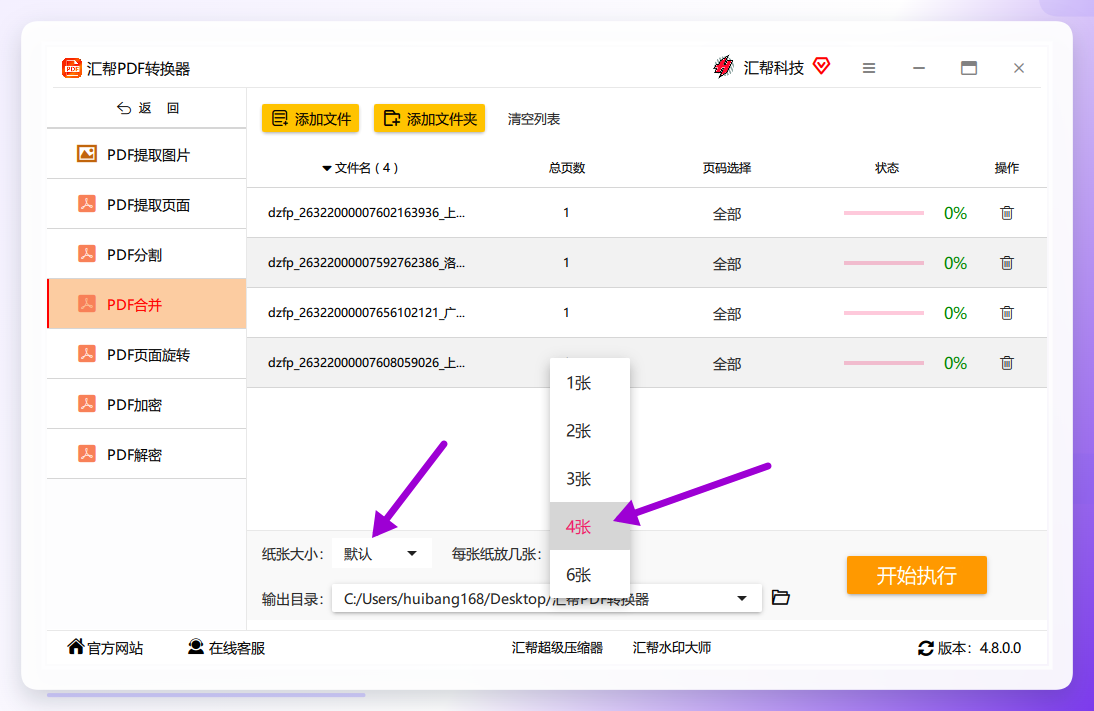Start merging with 开始执行 button
This screenshot has width=1094, height=711.
[x=917, y=575]
